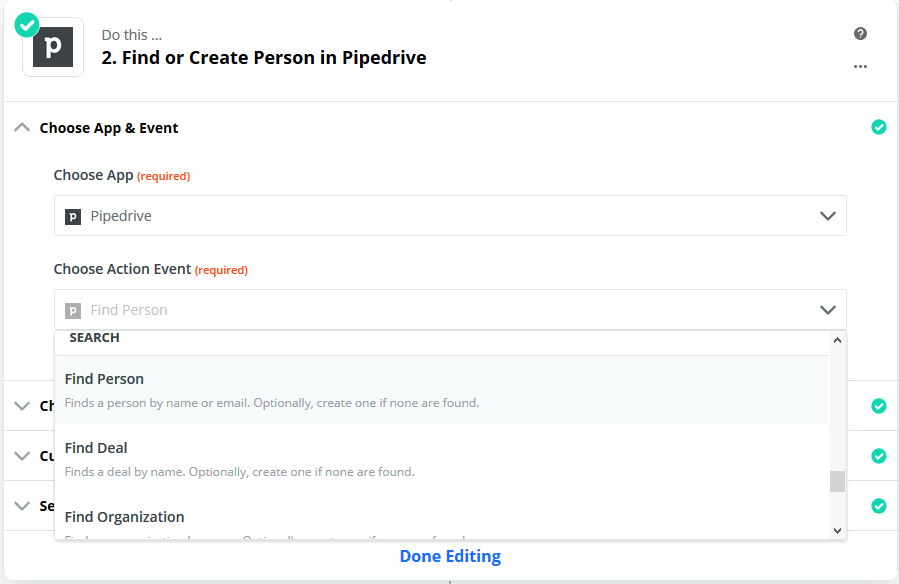Expand the section starting with 'Cu'

click(22, 456)
